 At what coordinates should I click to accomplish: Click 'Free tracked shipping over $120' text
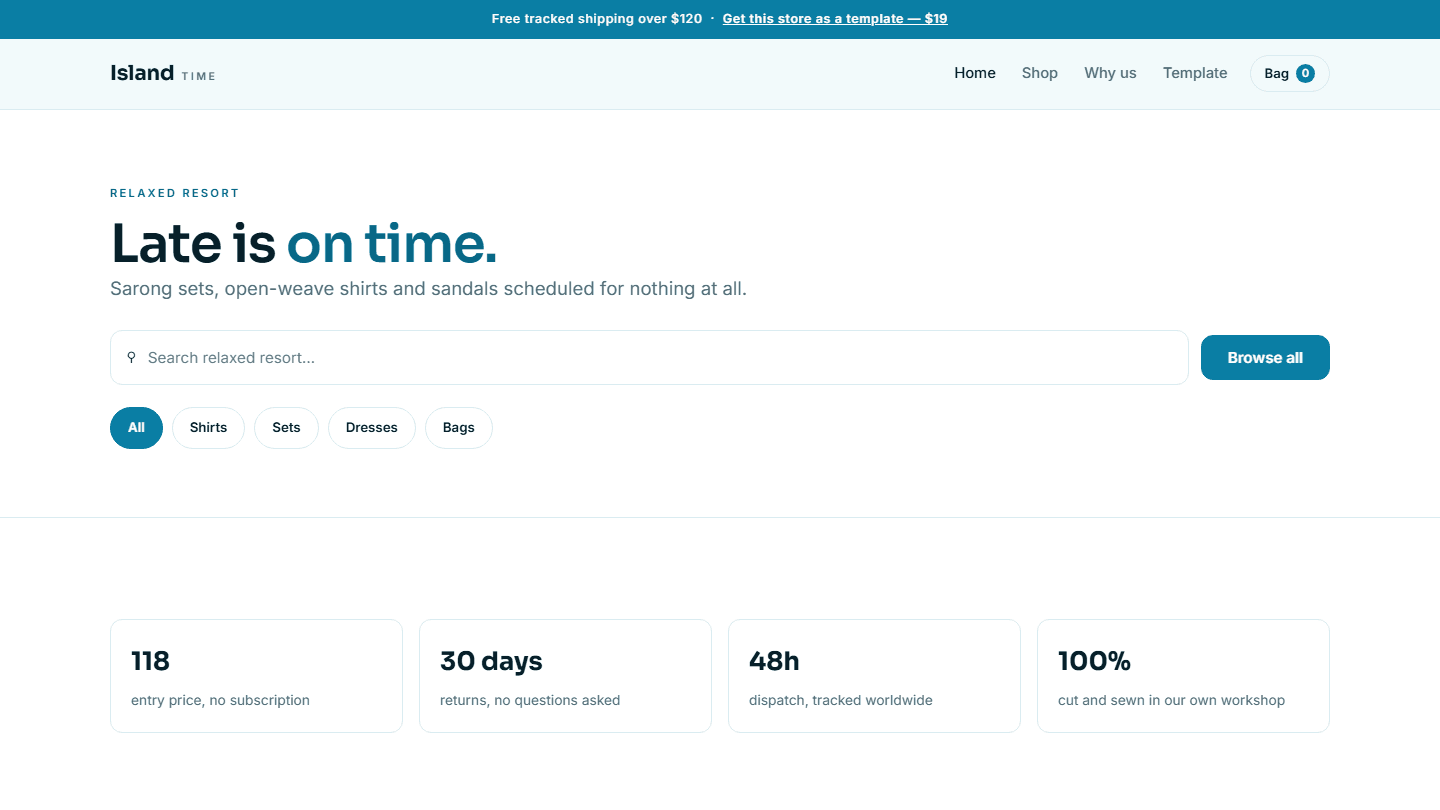[597, 19]
